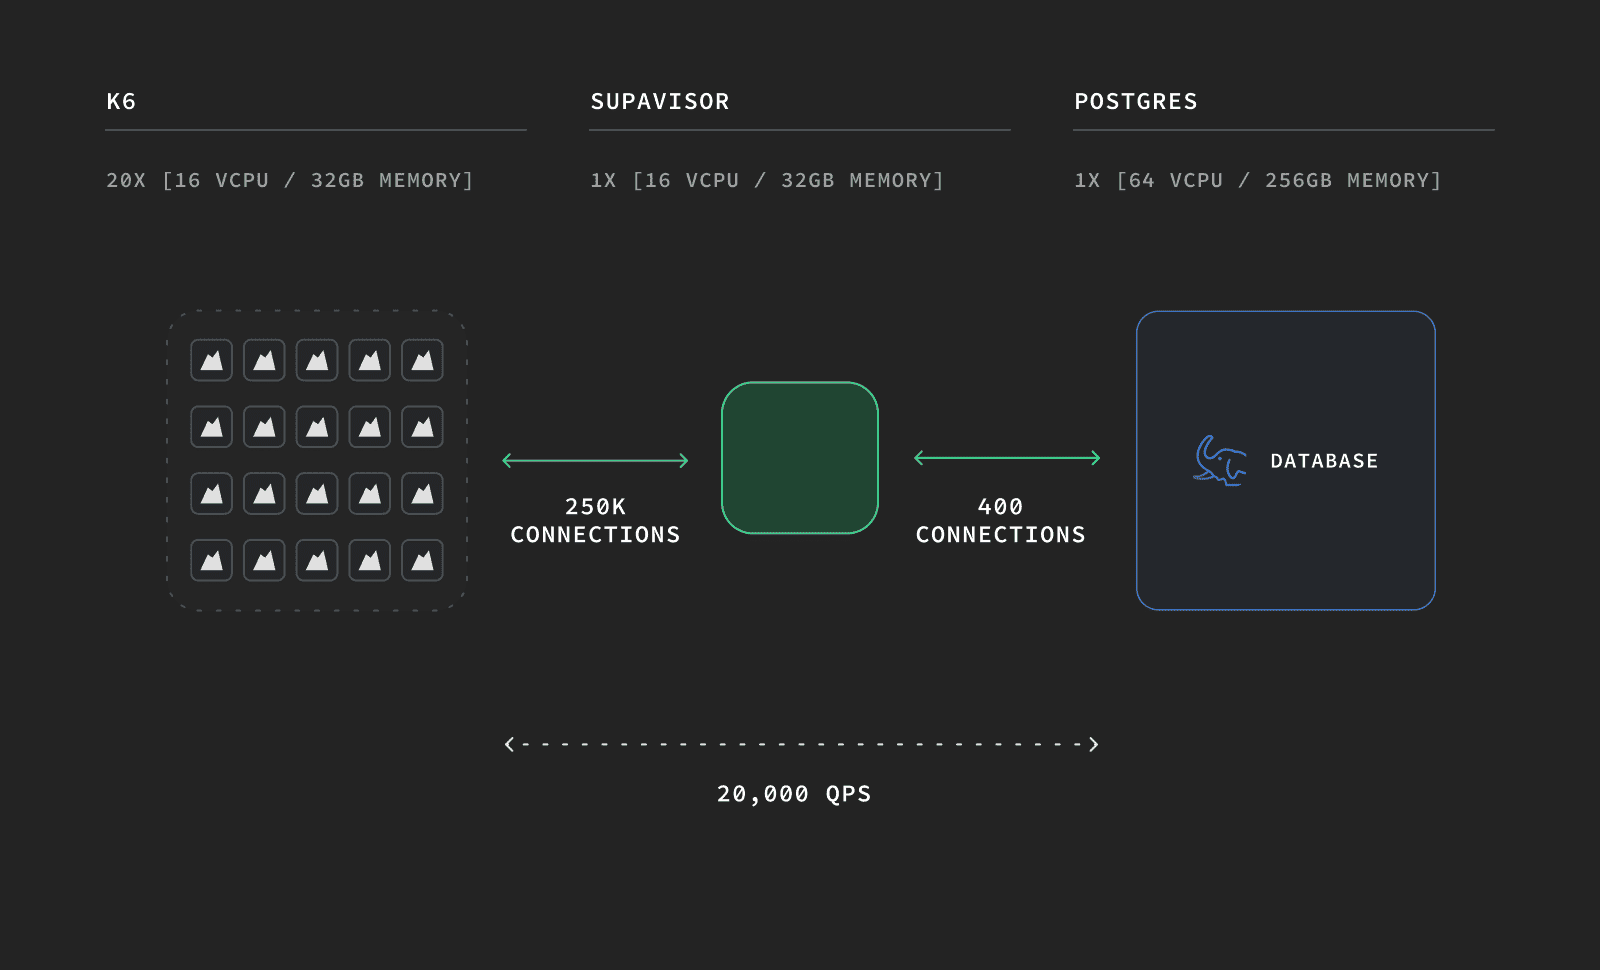This screenshot has height=970, width=1600.
Task: Select the K6 icon in the bottom-right of grid
Action: 423,560
